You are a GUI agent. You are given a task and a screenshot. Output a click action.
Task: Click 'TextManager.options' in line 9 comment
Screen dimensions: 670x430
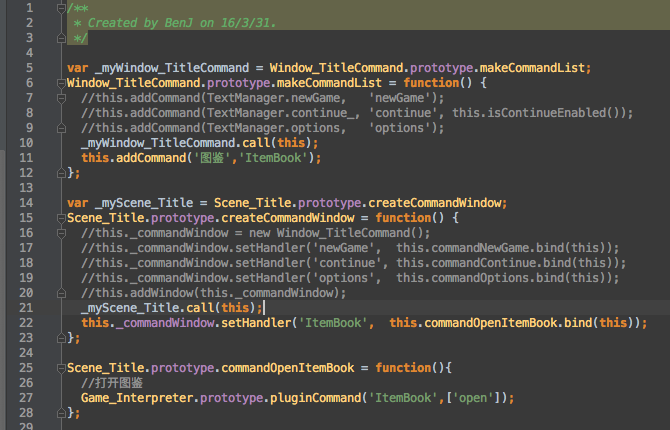click(274, 128)
